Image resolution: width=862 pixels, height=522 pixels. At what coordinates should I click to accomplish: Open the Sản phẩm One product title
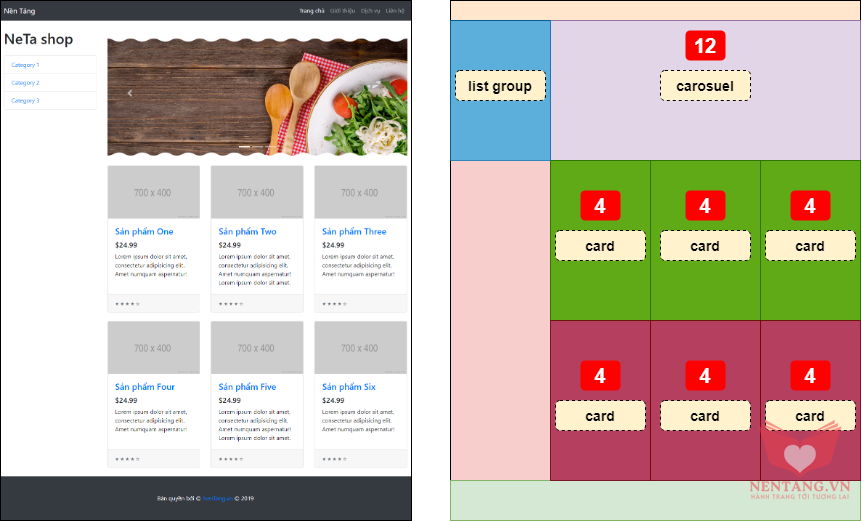coord(144,231)
